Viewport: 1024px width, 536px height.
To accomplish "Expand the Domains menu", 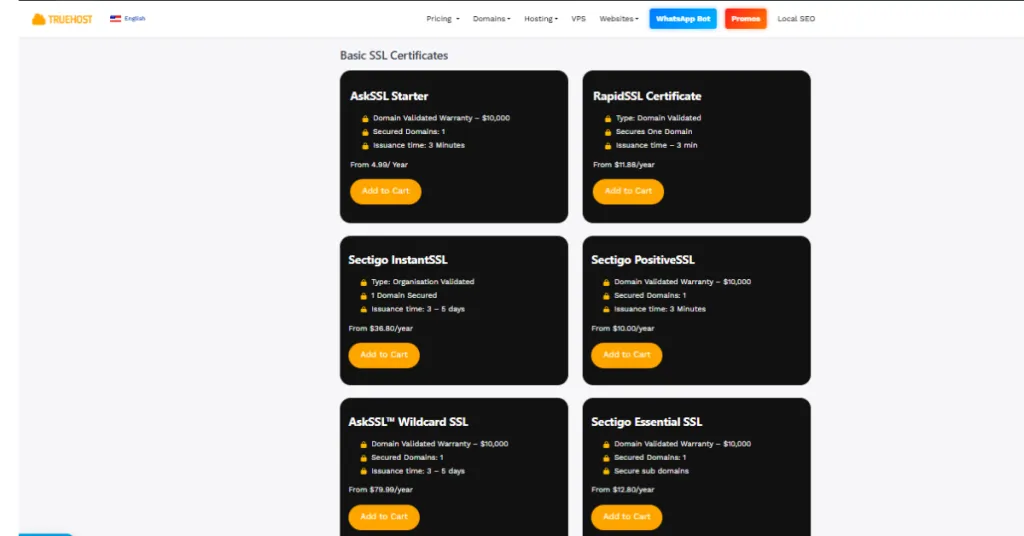I will (492, 19).
